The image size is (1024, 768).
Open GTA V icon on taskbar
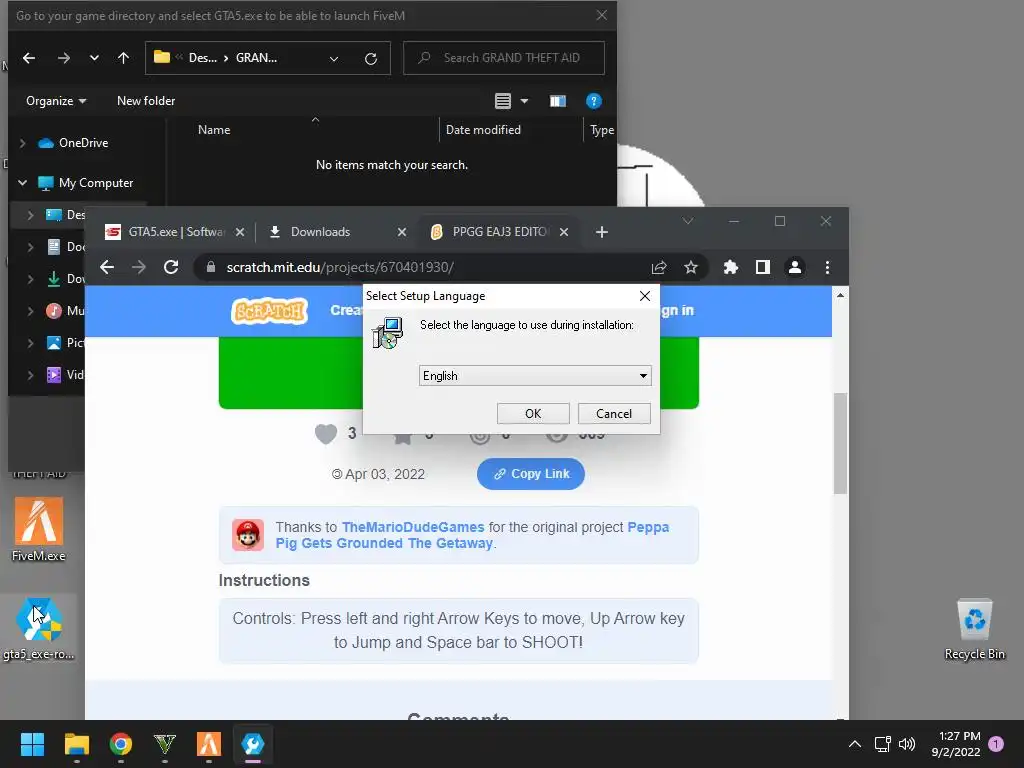click(165, 744)
